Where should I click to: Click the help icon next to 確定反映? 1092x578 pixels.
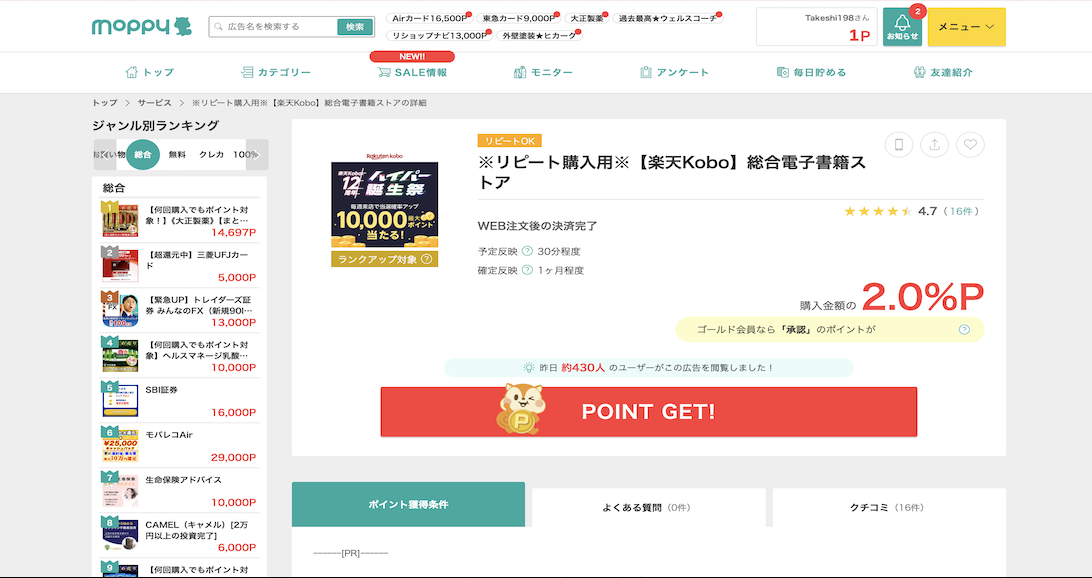pyautogui.click(x=527, y=270)
